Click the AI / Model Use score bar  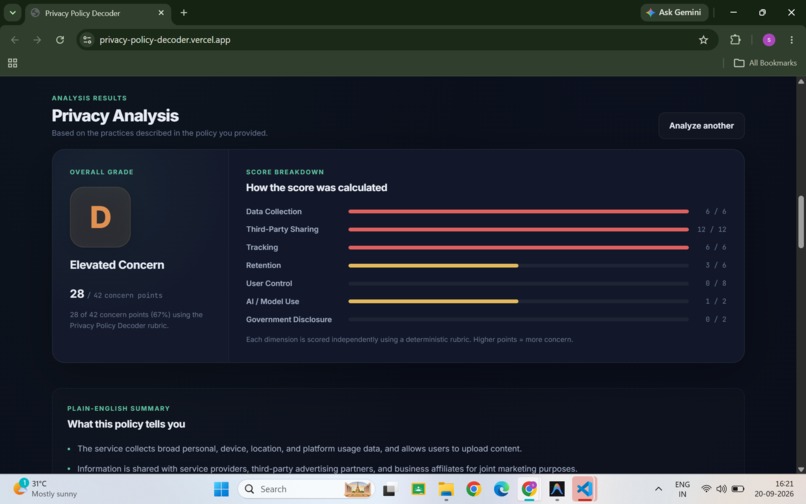[x=518, y=301]
